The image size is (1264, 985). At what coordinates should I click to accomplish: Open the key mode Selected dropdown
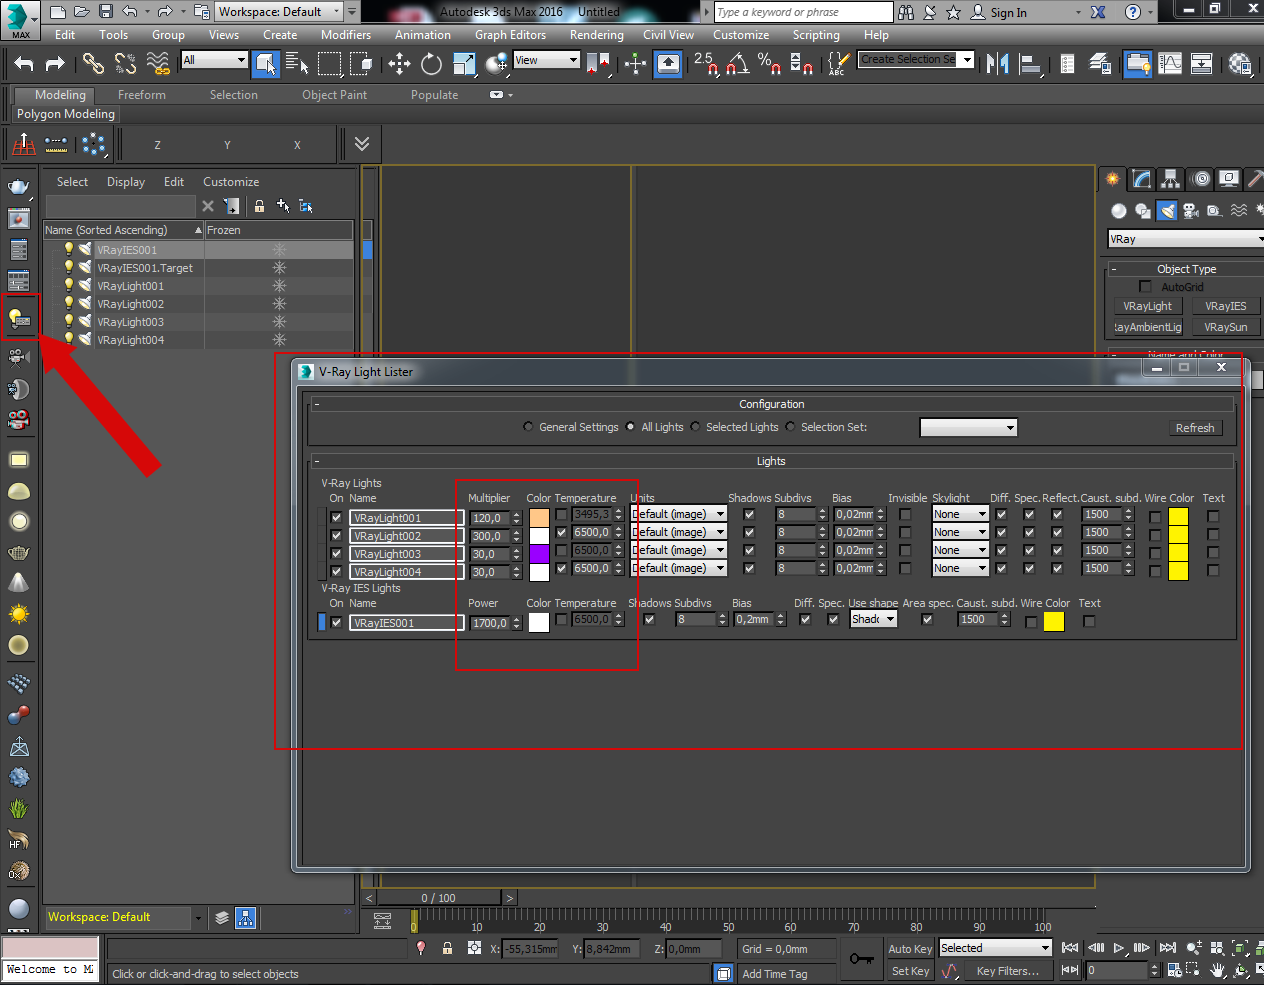995,948
